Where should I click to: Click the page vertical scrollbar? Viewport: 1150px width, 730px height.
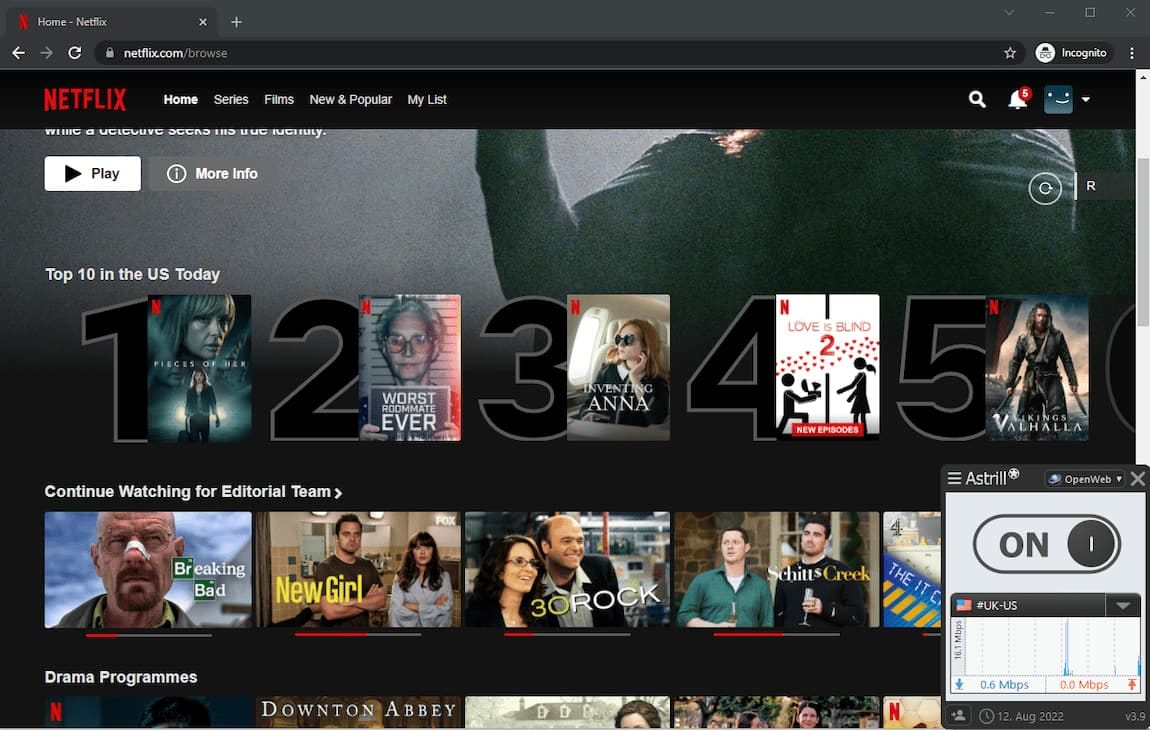click(1143, 242)
